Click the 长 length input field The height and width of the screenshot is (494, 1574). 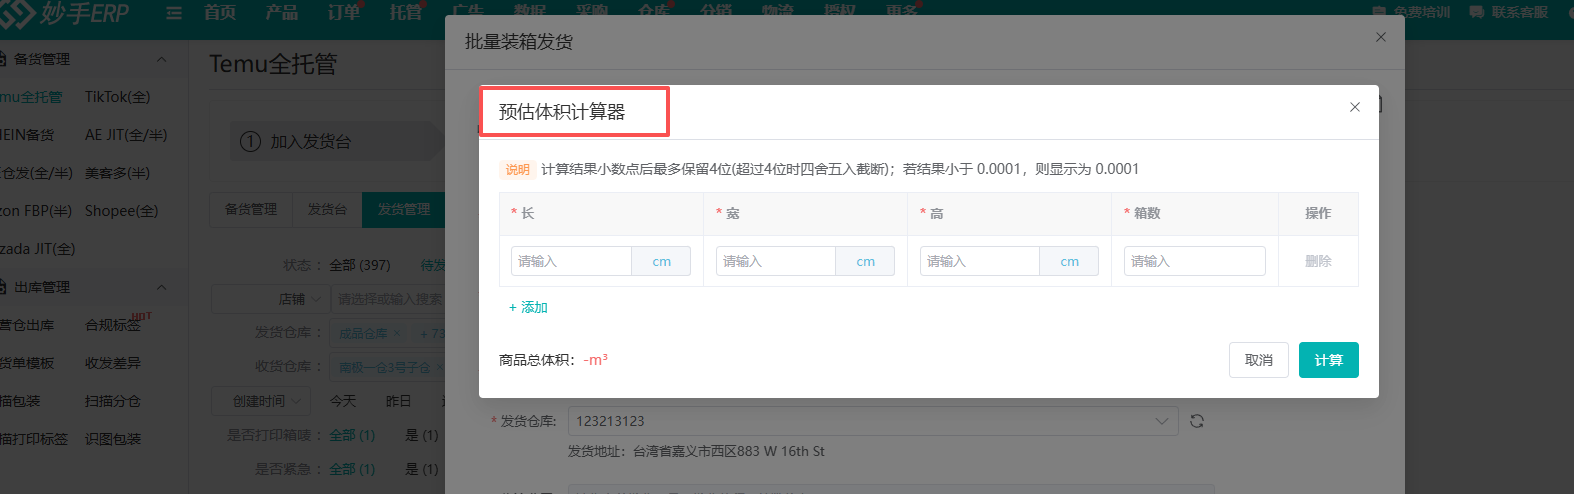coord(571,261)
